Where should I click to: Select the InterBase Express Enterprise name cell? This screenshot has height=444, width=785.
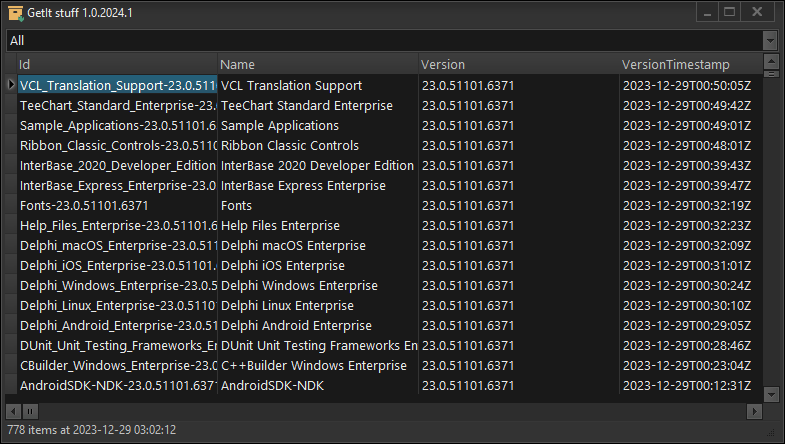click(318, 185)
